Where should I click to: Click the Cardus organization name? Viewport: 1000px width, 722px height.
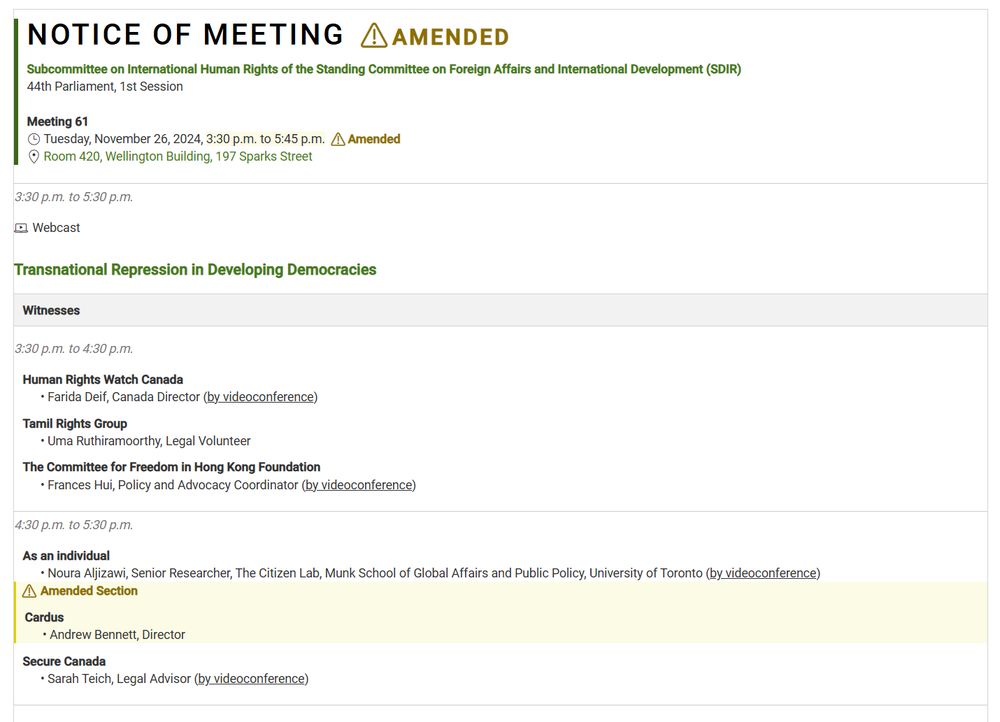(45, 617)
